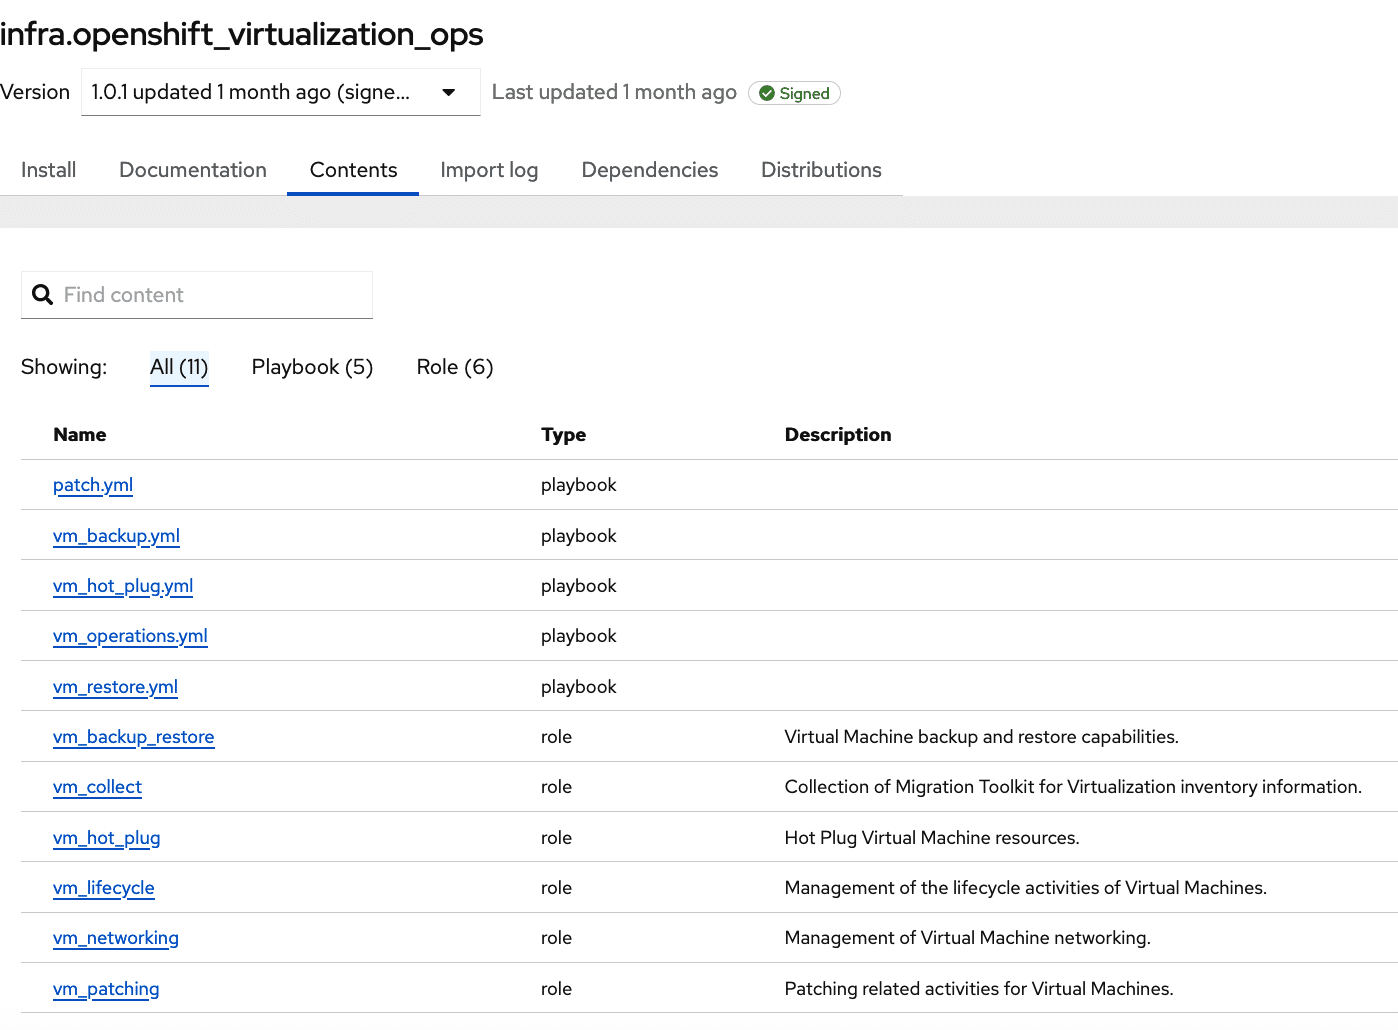Select the Import log tab
1398x1030 pixels.
[489, 170]
